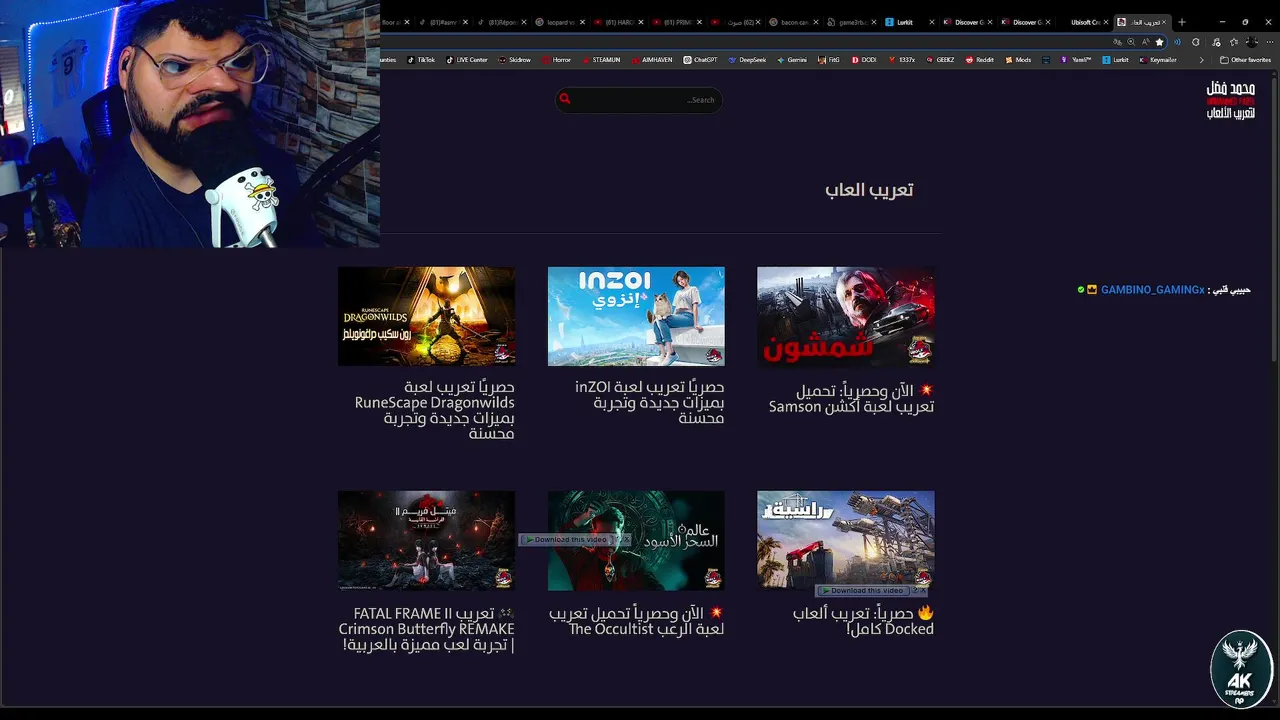
Task: Open the AIMHAVEN bookmark
Action: [651, 60]
